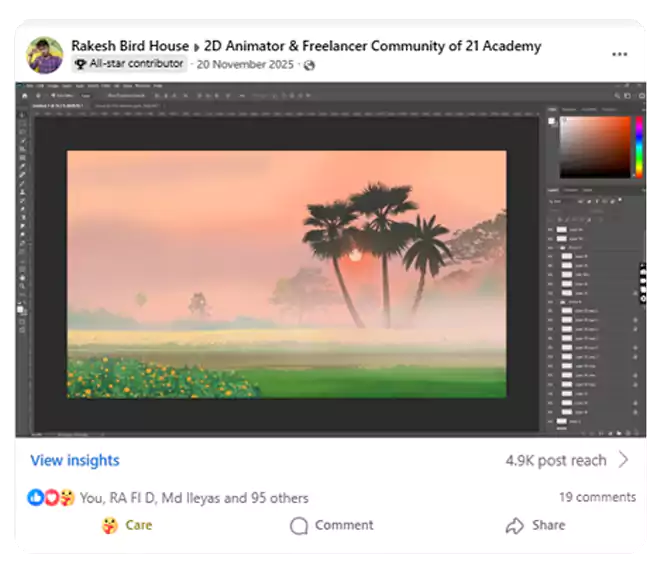Click the blue Like reaction icon

tap(35, 497)
